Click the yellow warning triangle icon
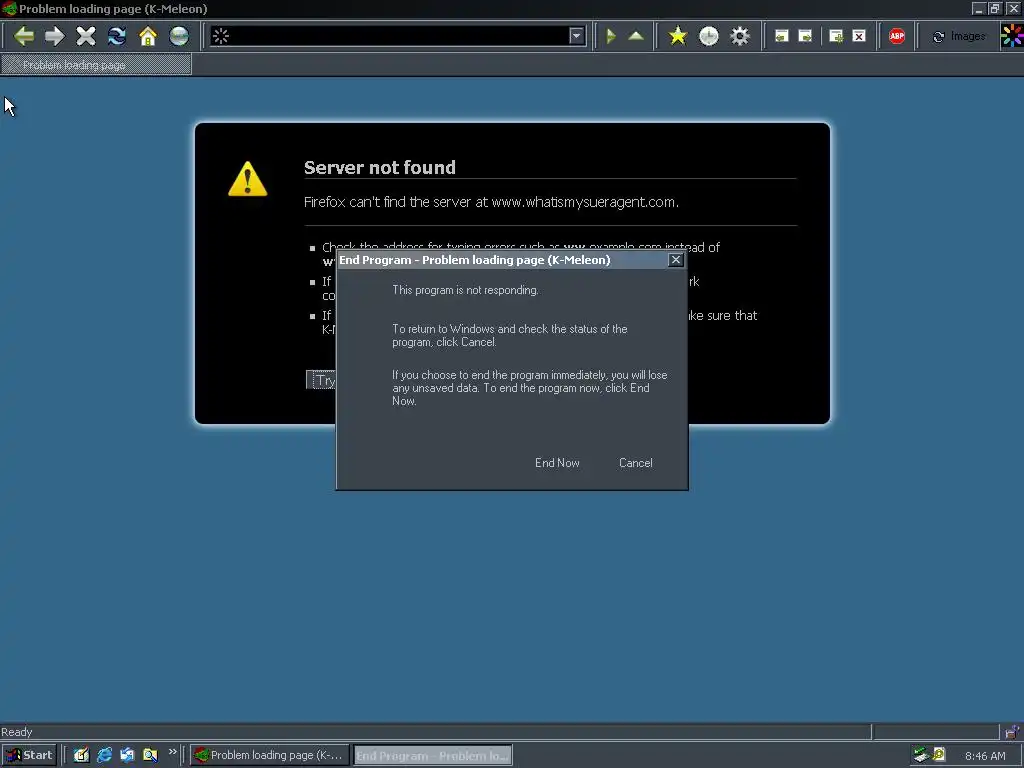1024x768 pixels. click(x=248, y=179)
